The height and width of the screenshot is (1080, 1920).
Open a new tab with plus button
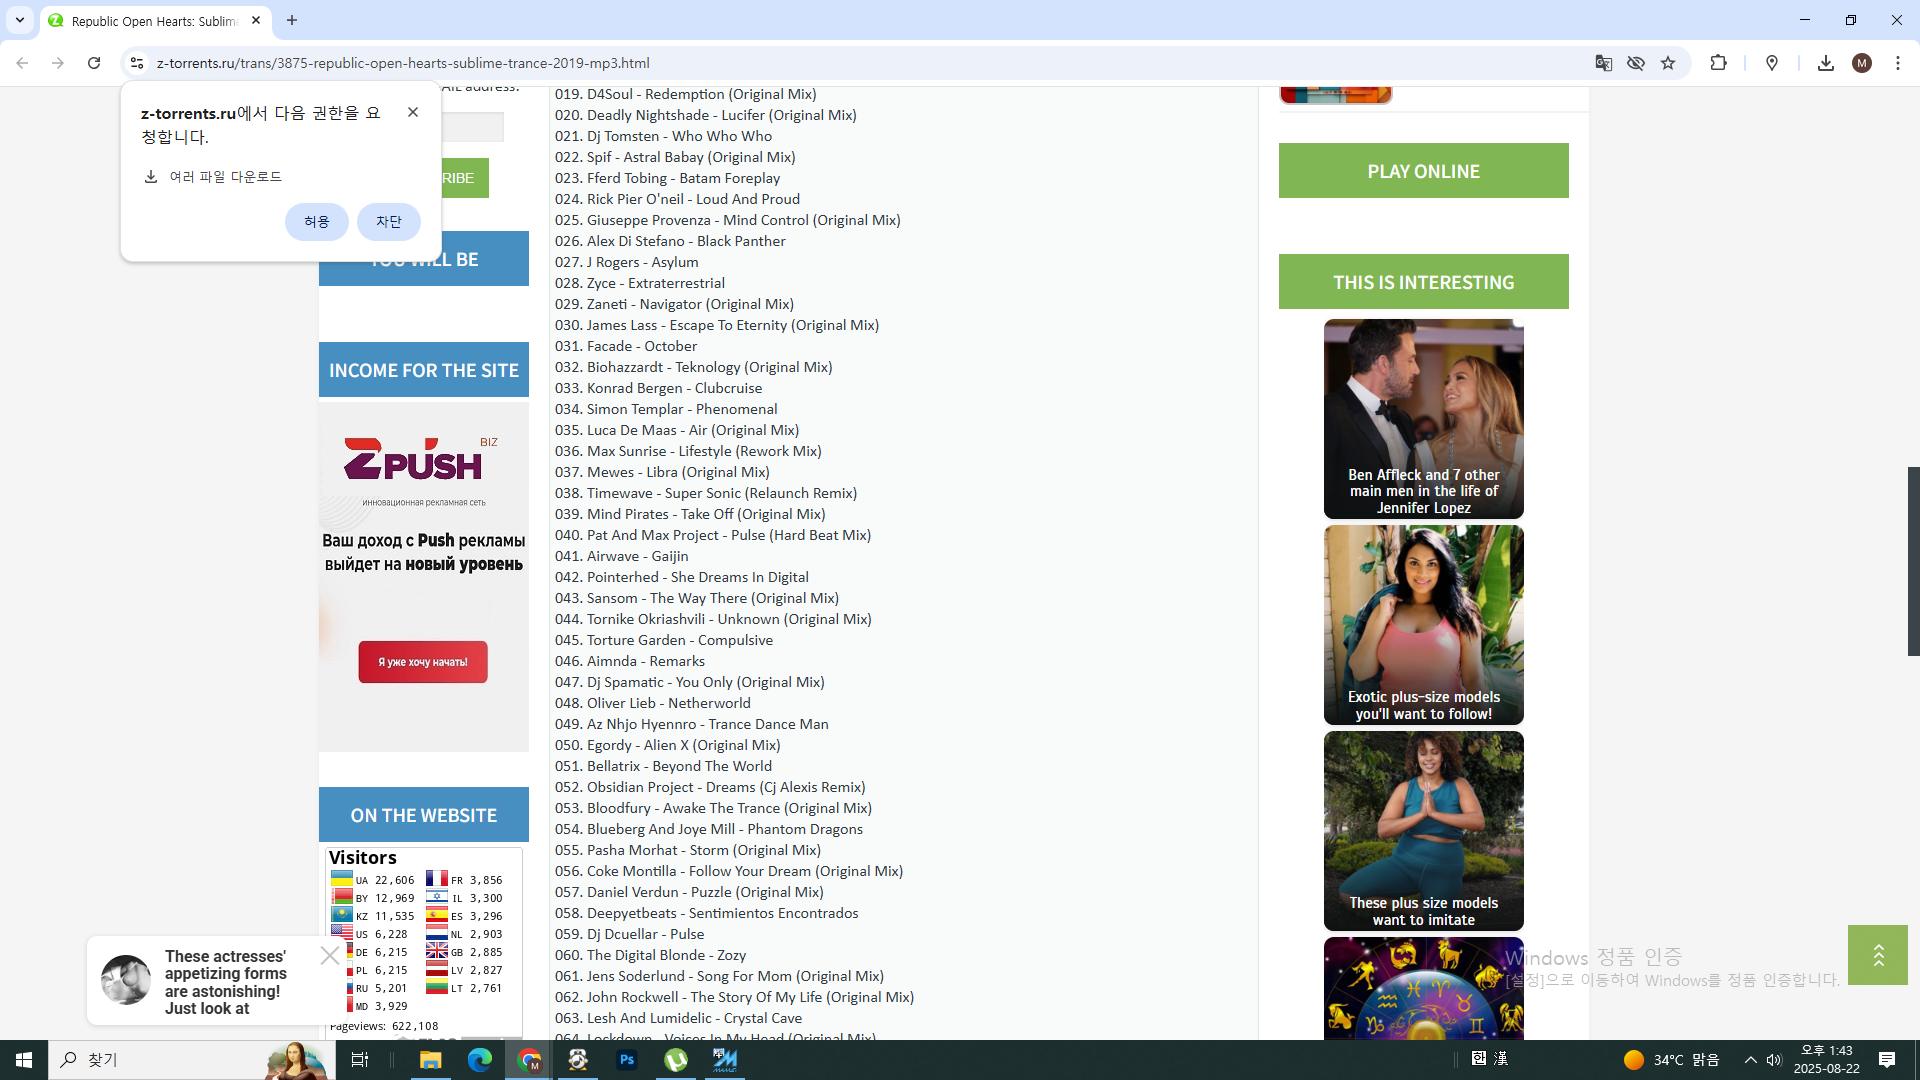pos(292,20)
